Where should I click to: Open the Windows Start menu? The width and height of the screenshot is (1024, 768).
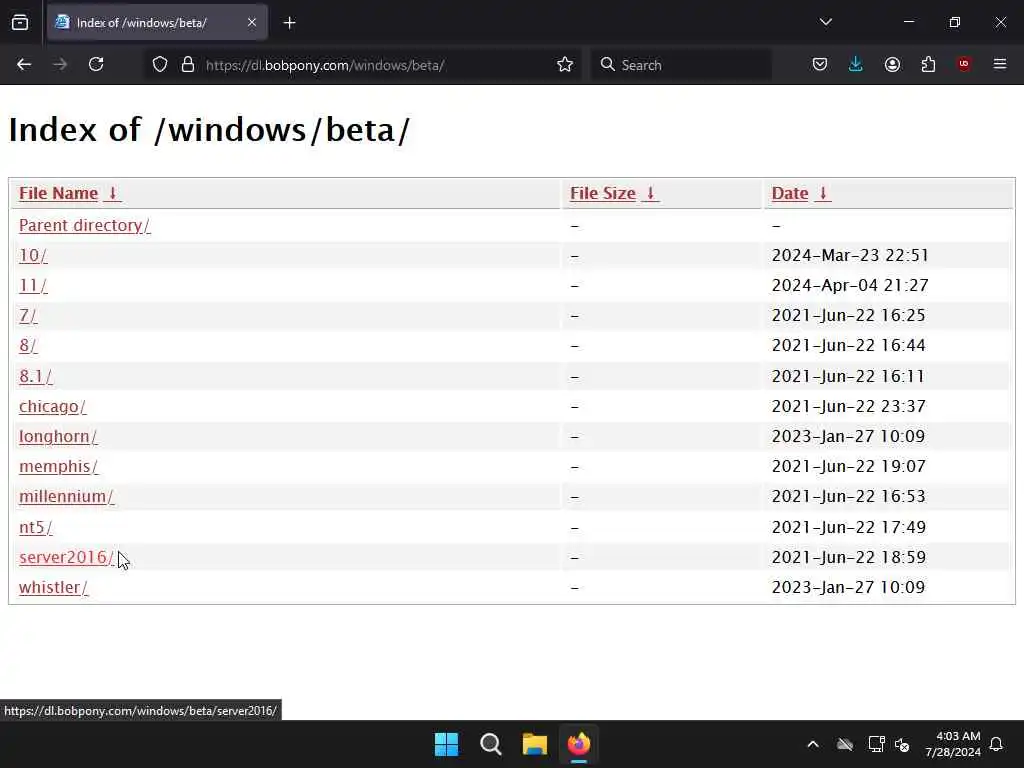coord(447,744)
